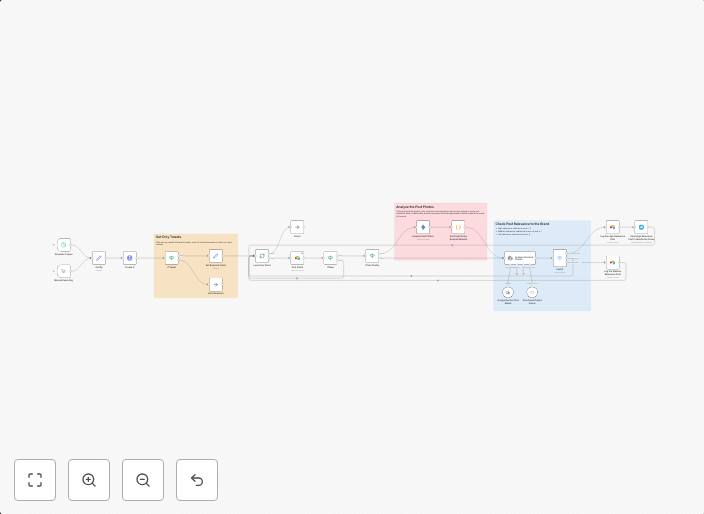The image size is (704, 514).
Task: Select the Schedule Trigger clock node
Action: click(64, 245)
